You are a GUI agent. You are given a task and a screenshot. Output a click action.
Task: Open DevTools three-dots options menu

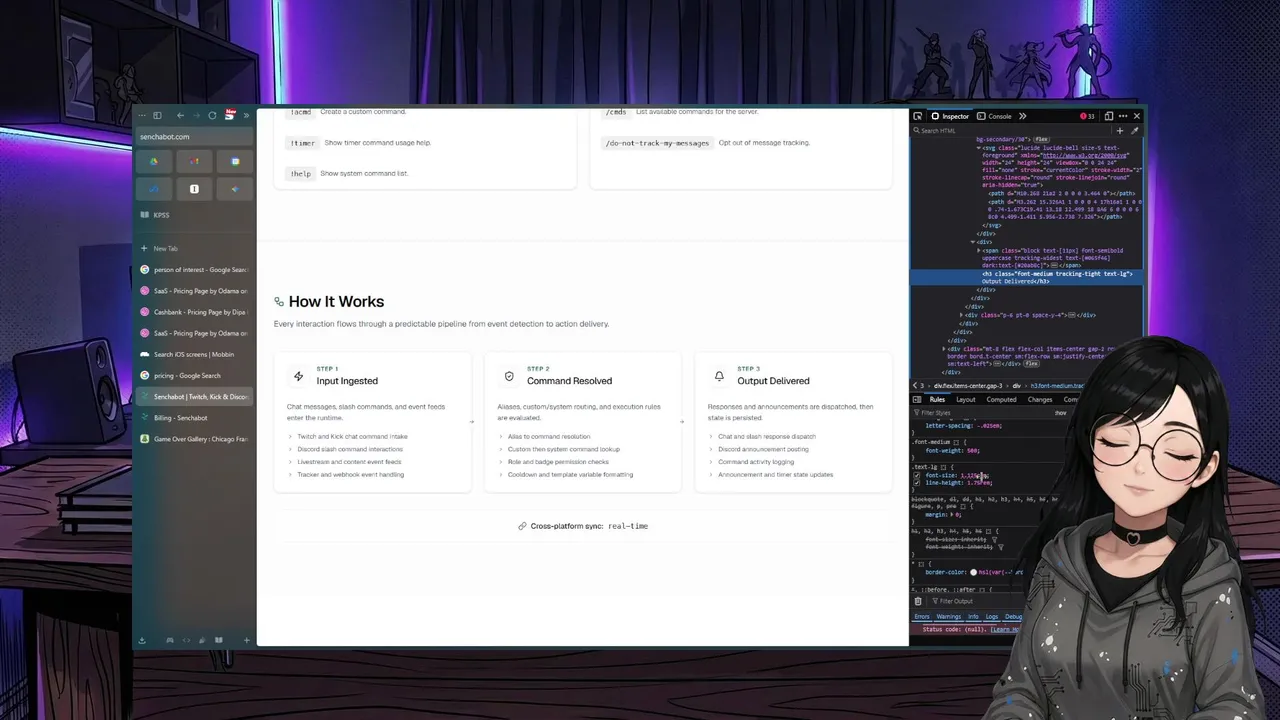click(1123, 116)
